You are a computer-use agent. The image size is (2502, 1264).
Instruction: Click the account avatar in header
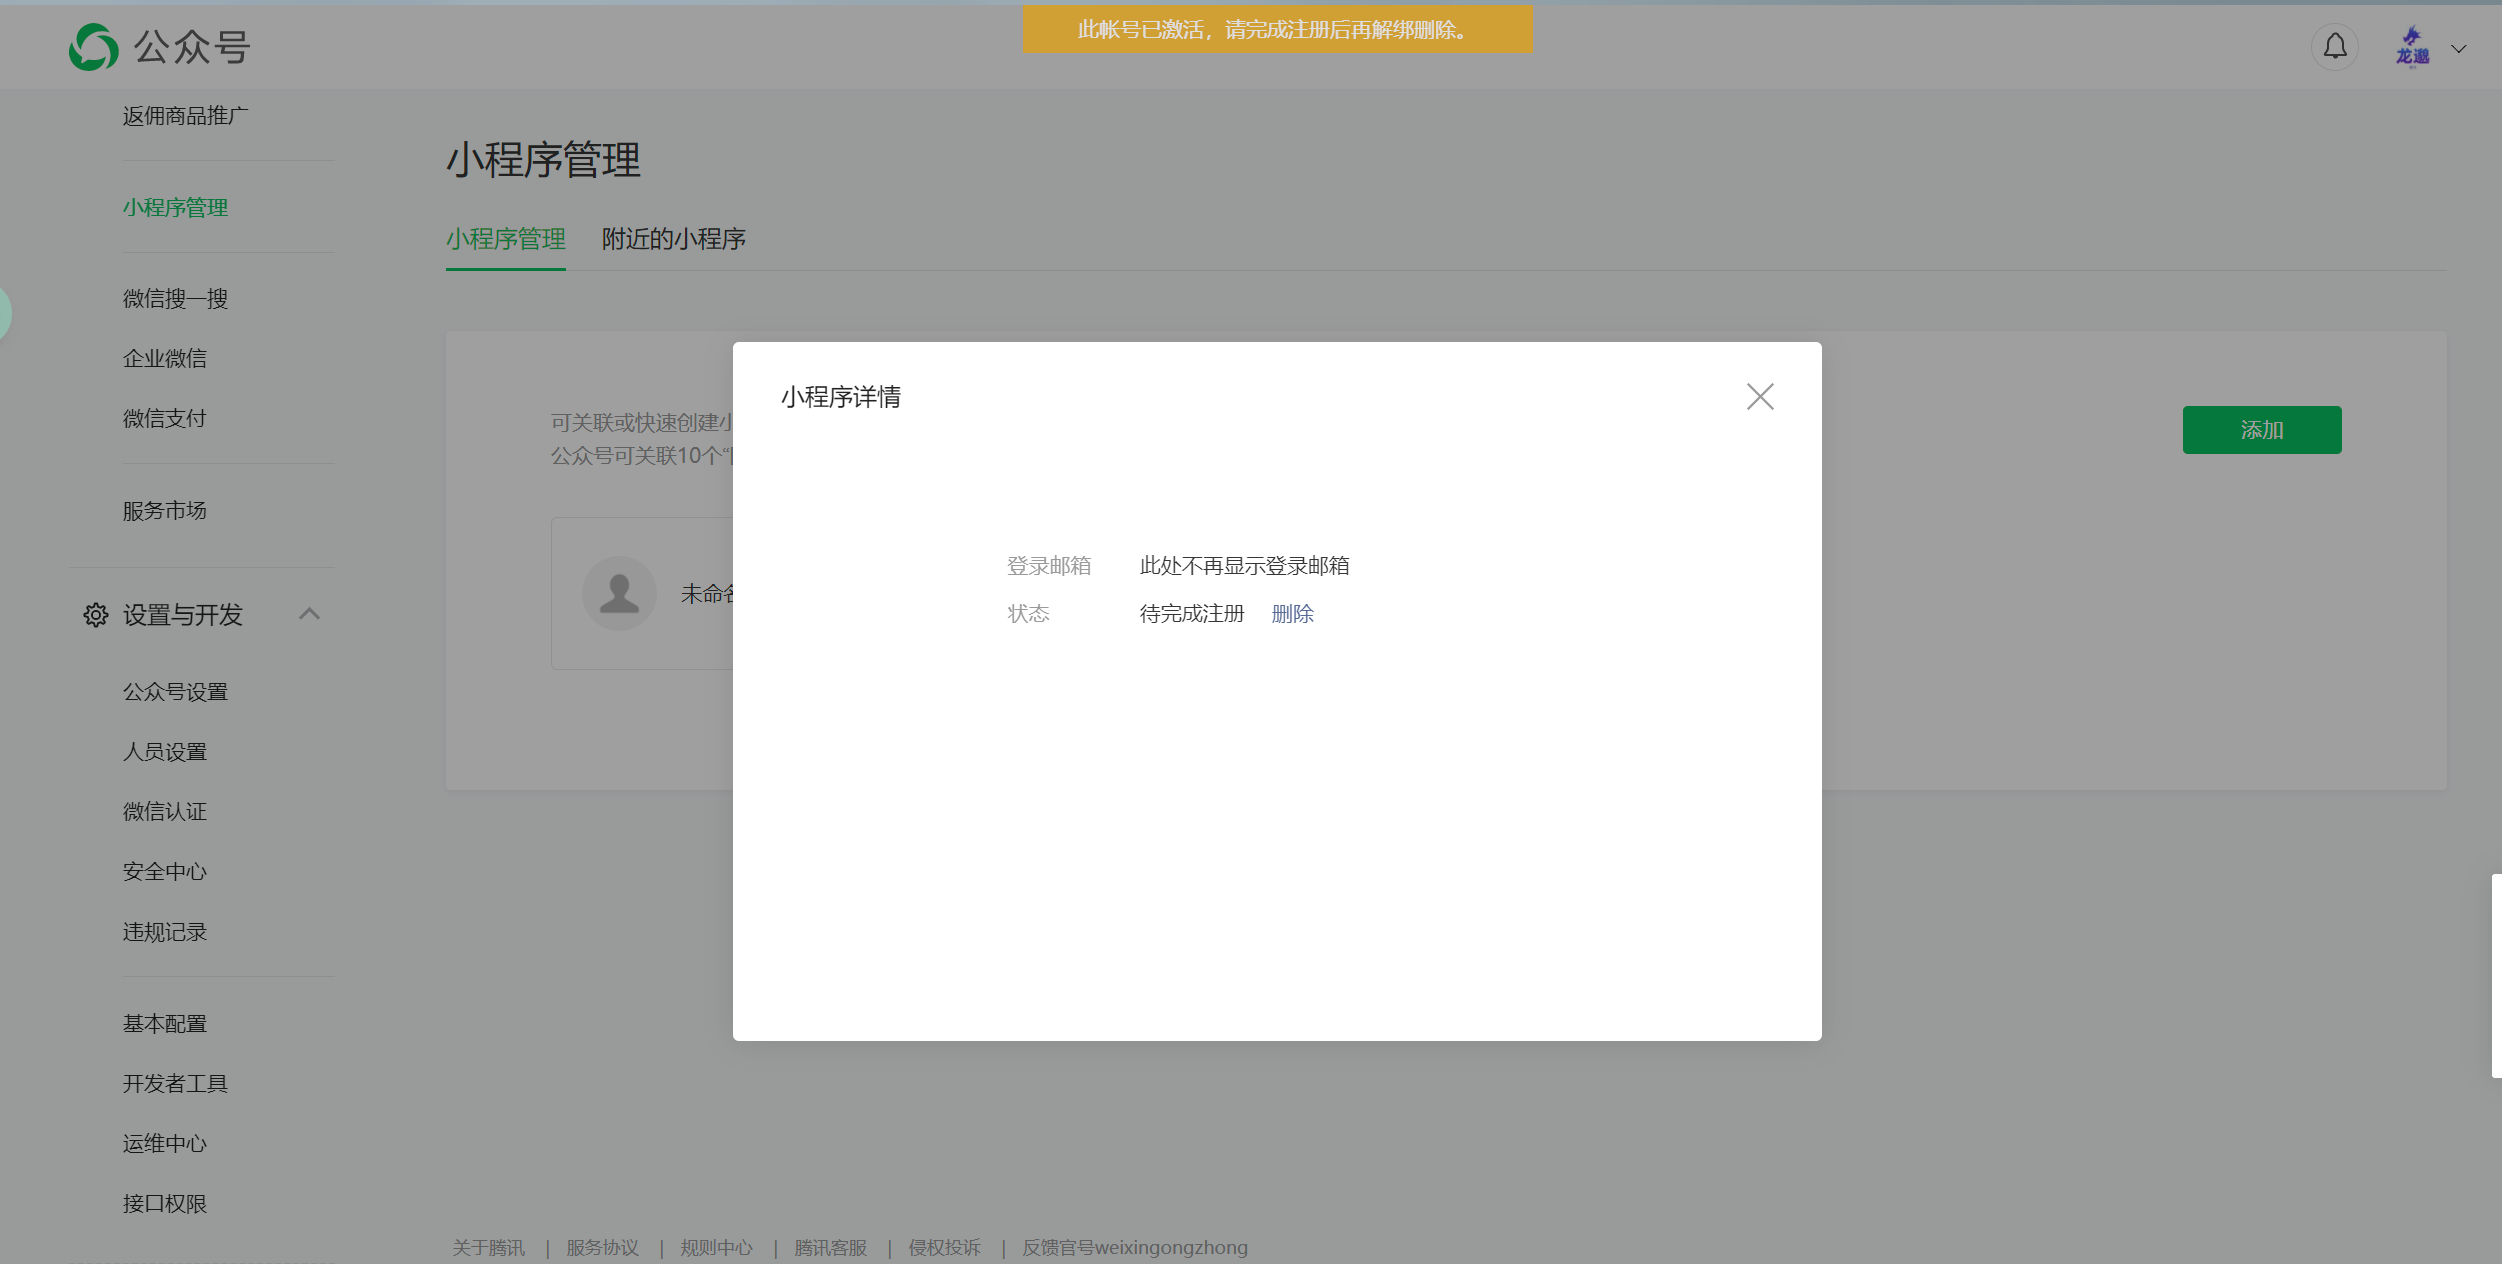[2412, 47]
